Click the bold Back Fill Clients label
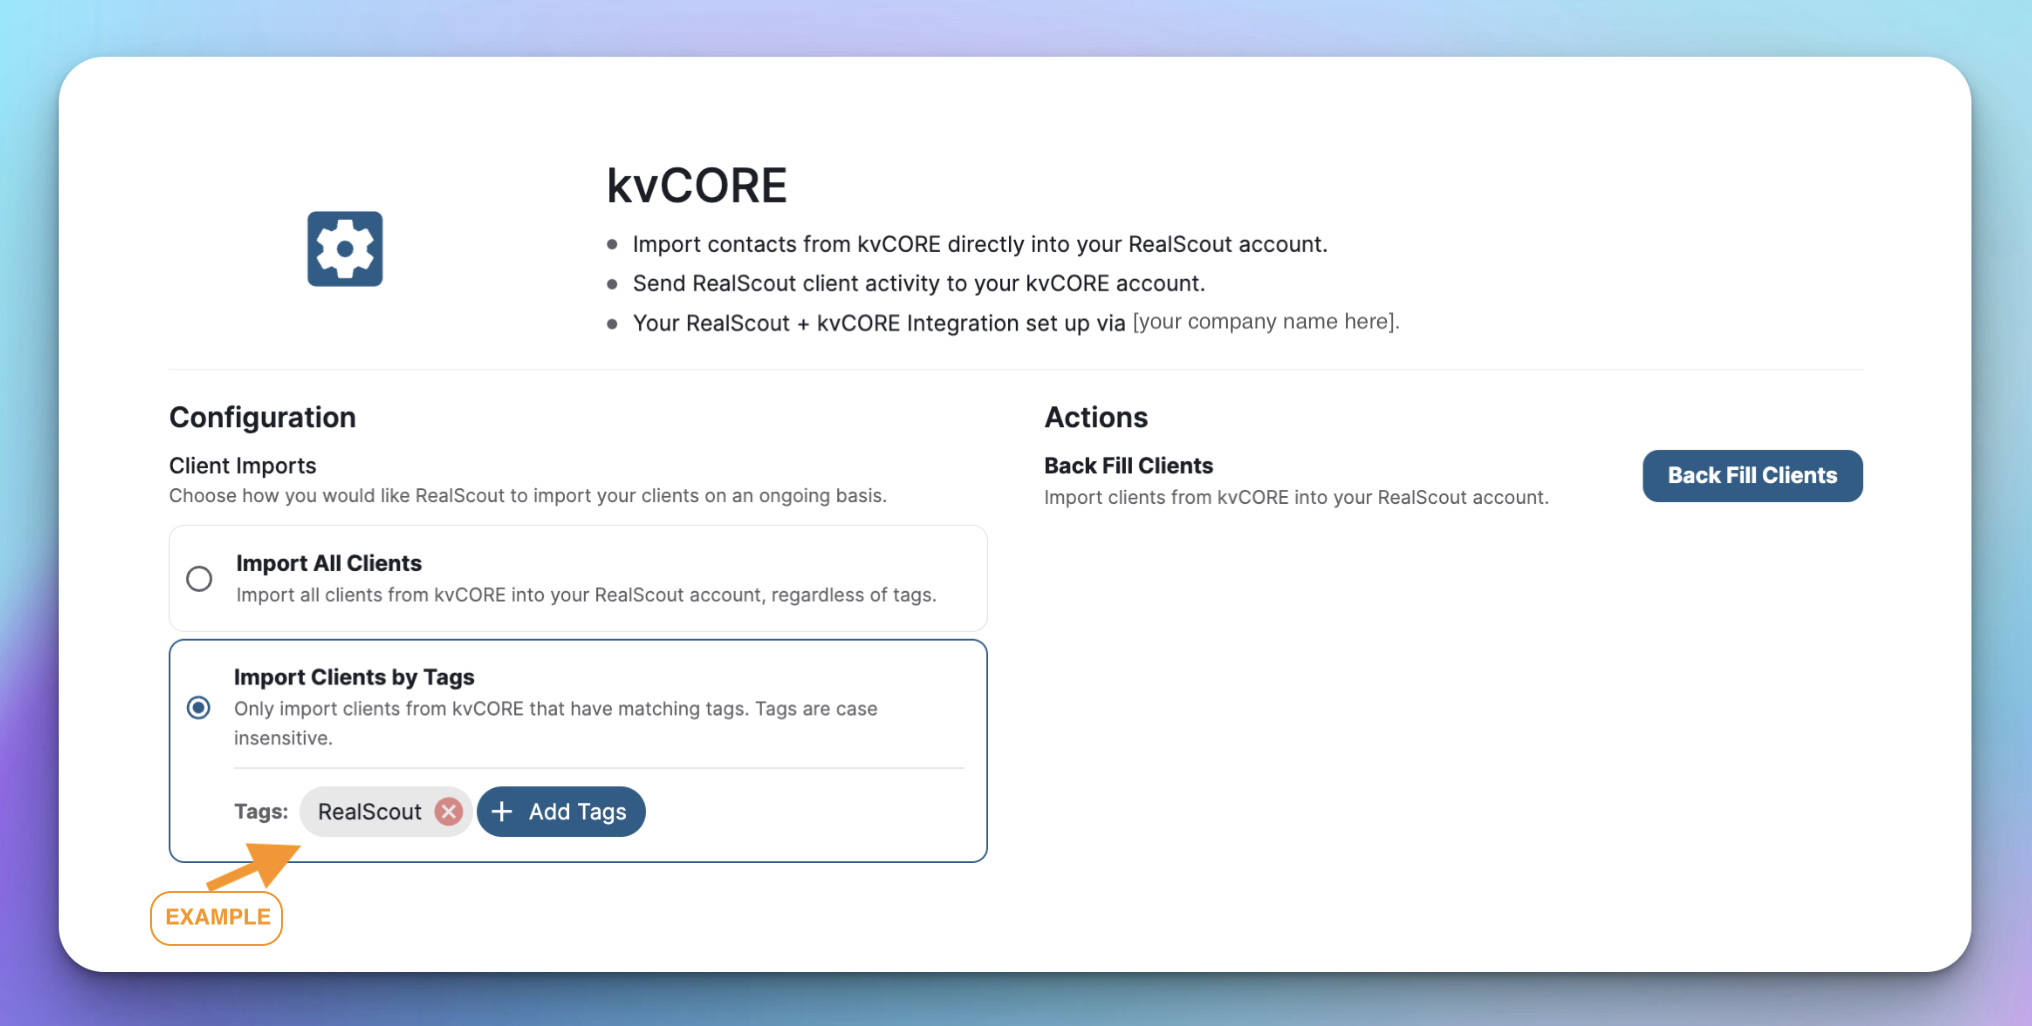2032x1026 pixels. click(x=1128, y=465)
